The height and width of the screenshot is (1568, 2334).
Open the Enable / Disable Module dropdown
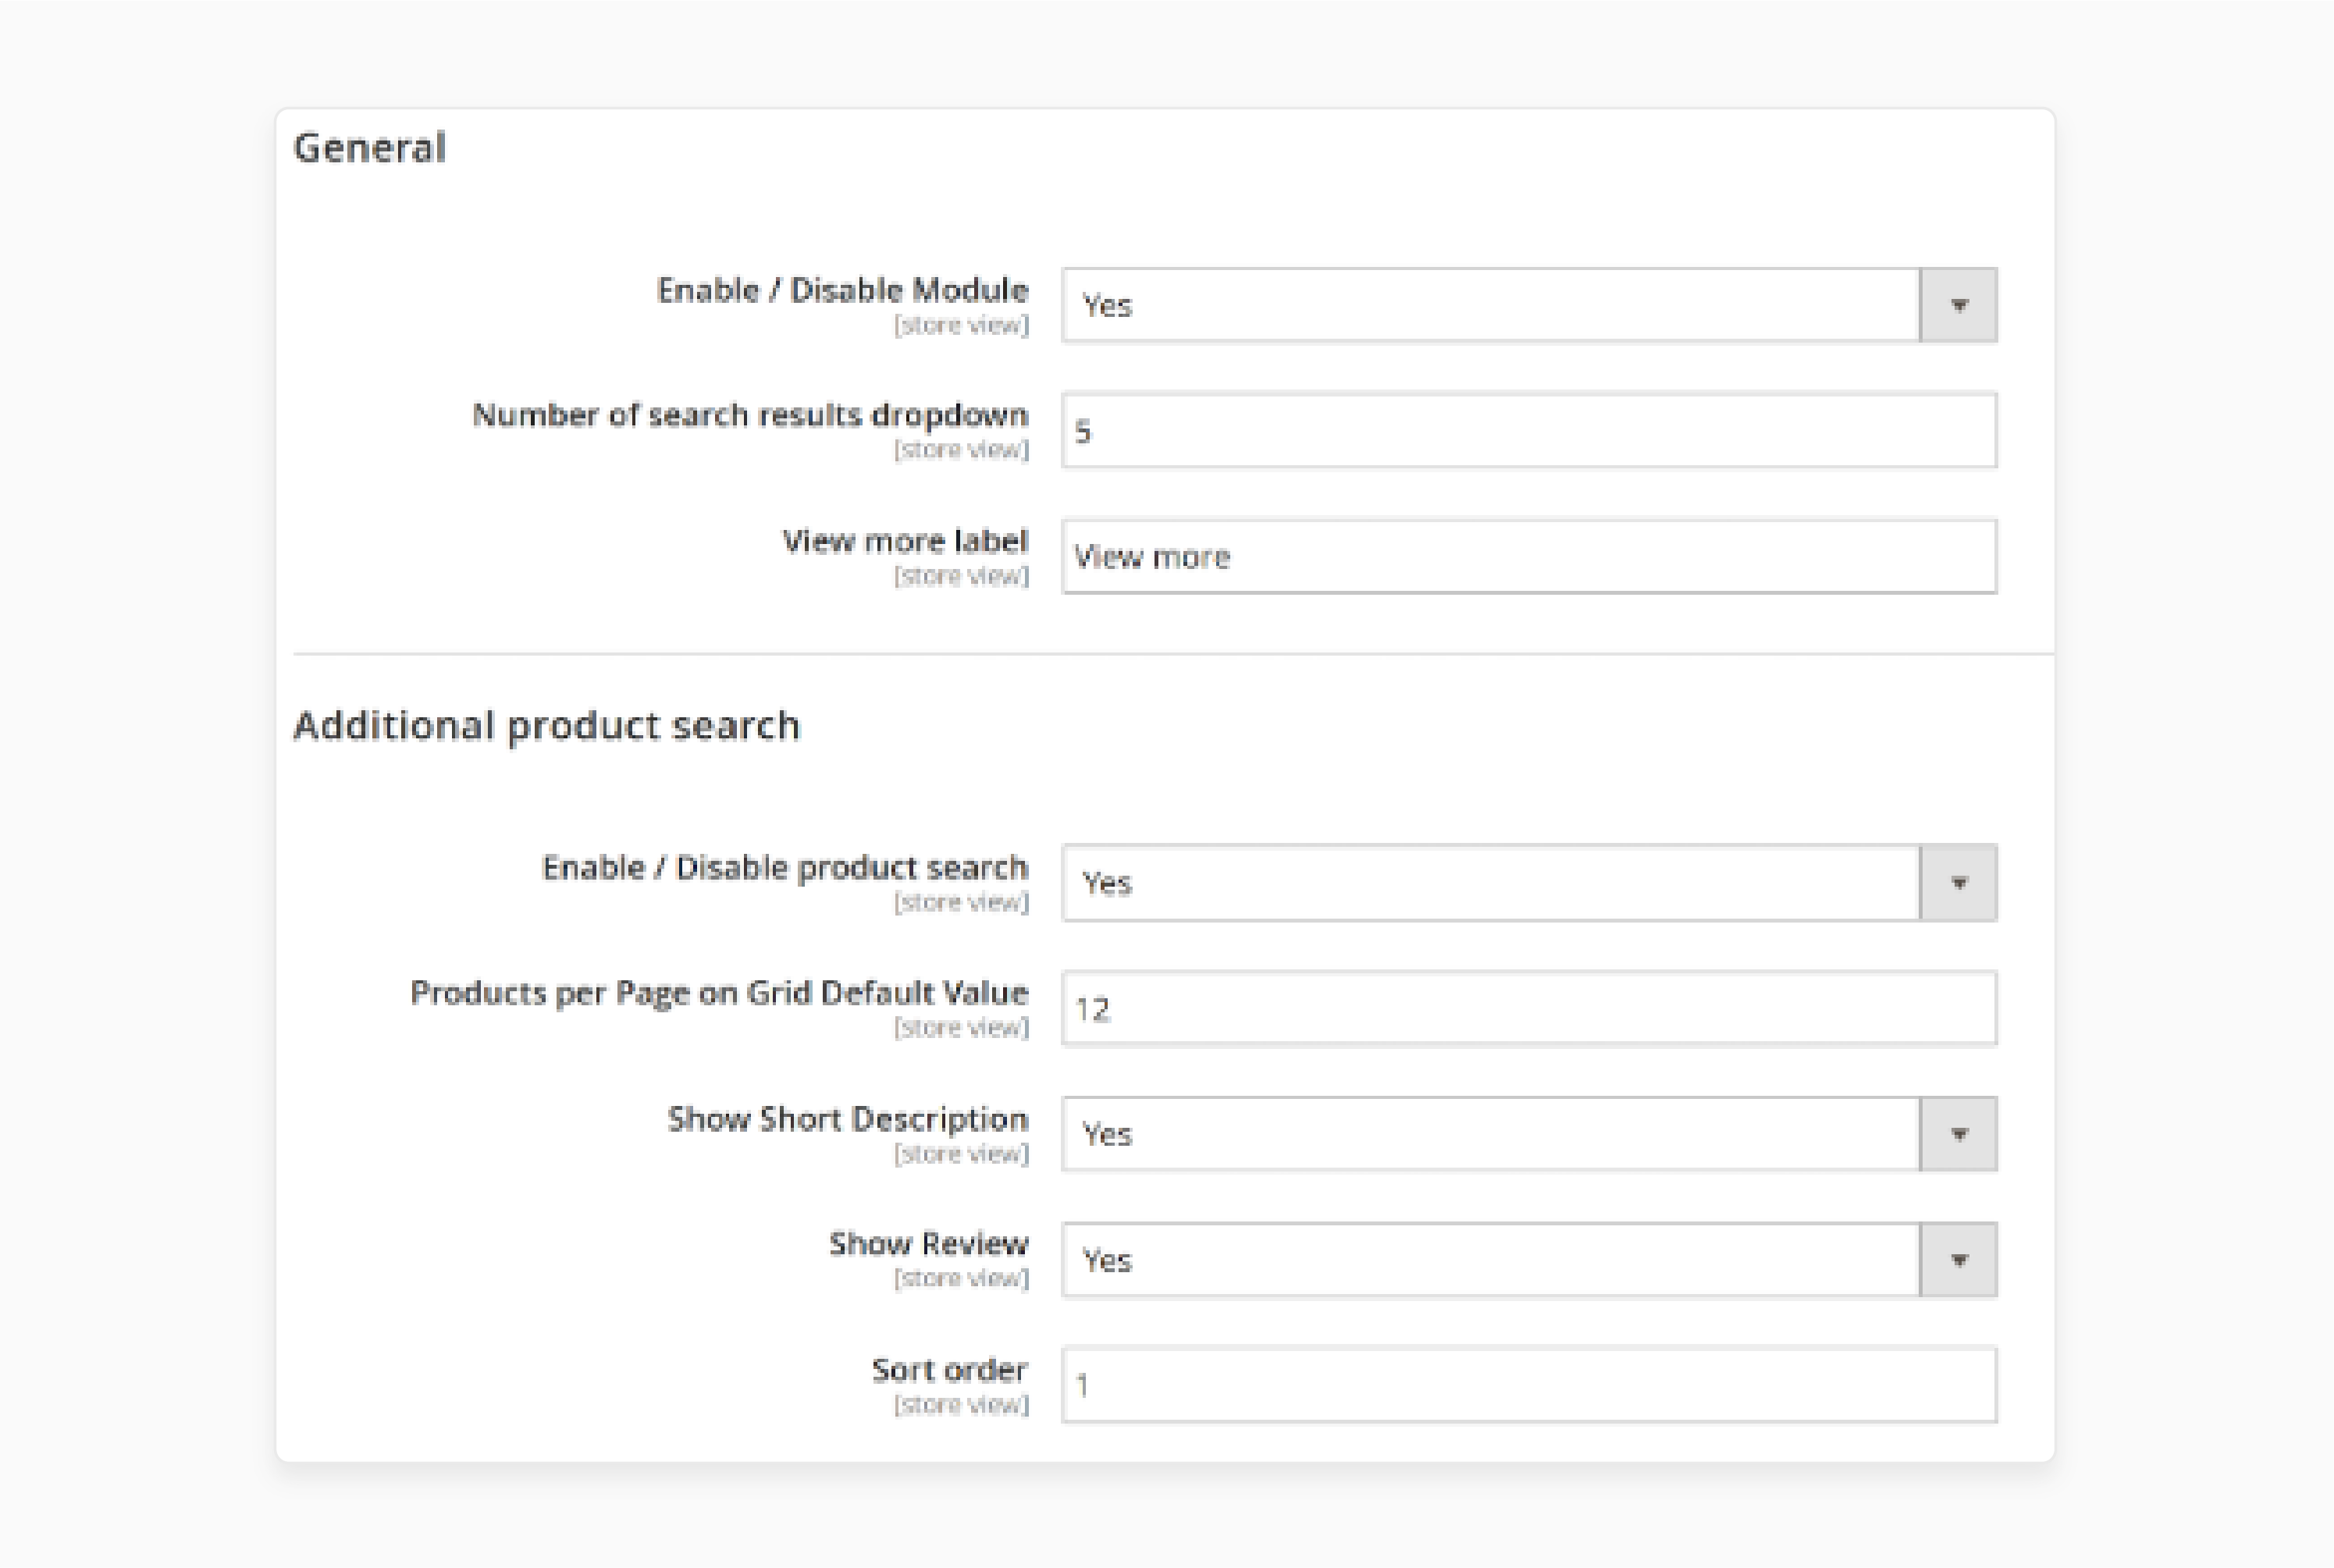click(1529, 305)
